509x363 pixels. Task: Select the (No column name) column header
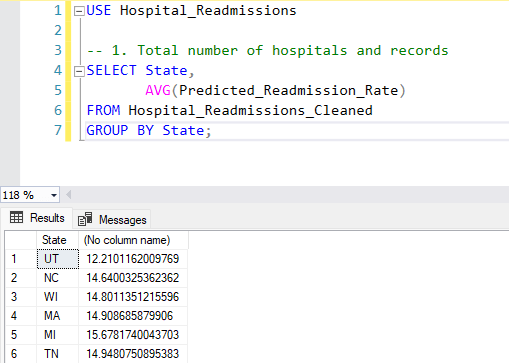pos(133,240)
